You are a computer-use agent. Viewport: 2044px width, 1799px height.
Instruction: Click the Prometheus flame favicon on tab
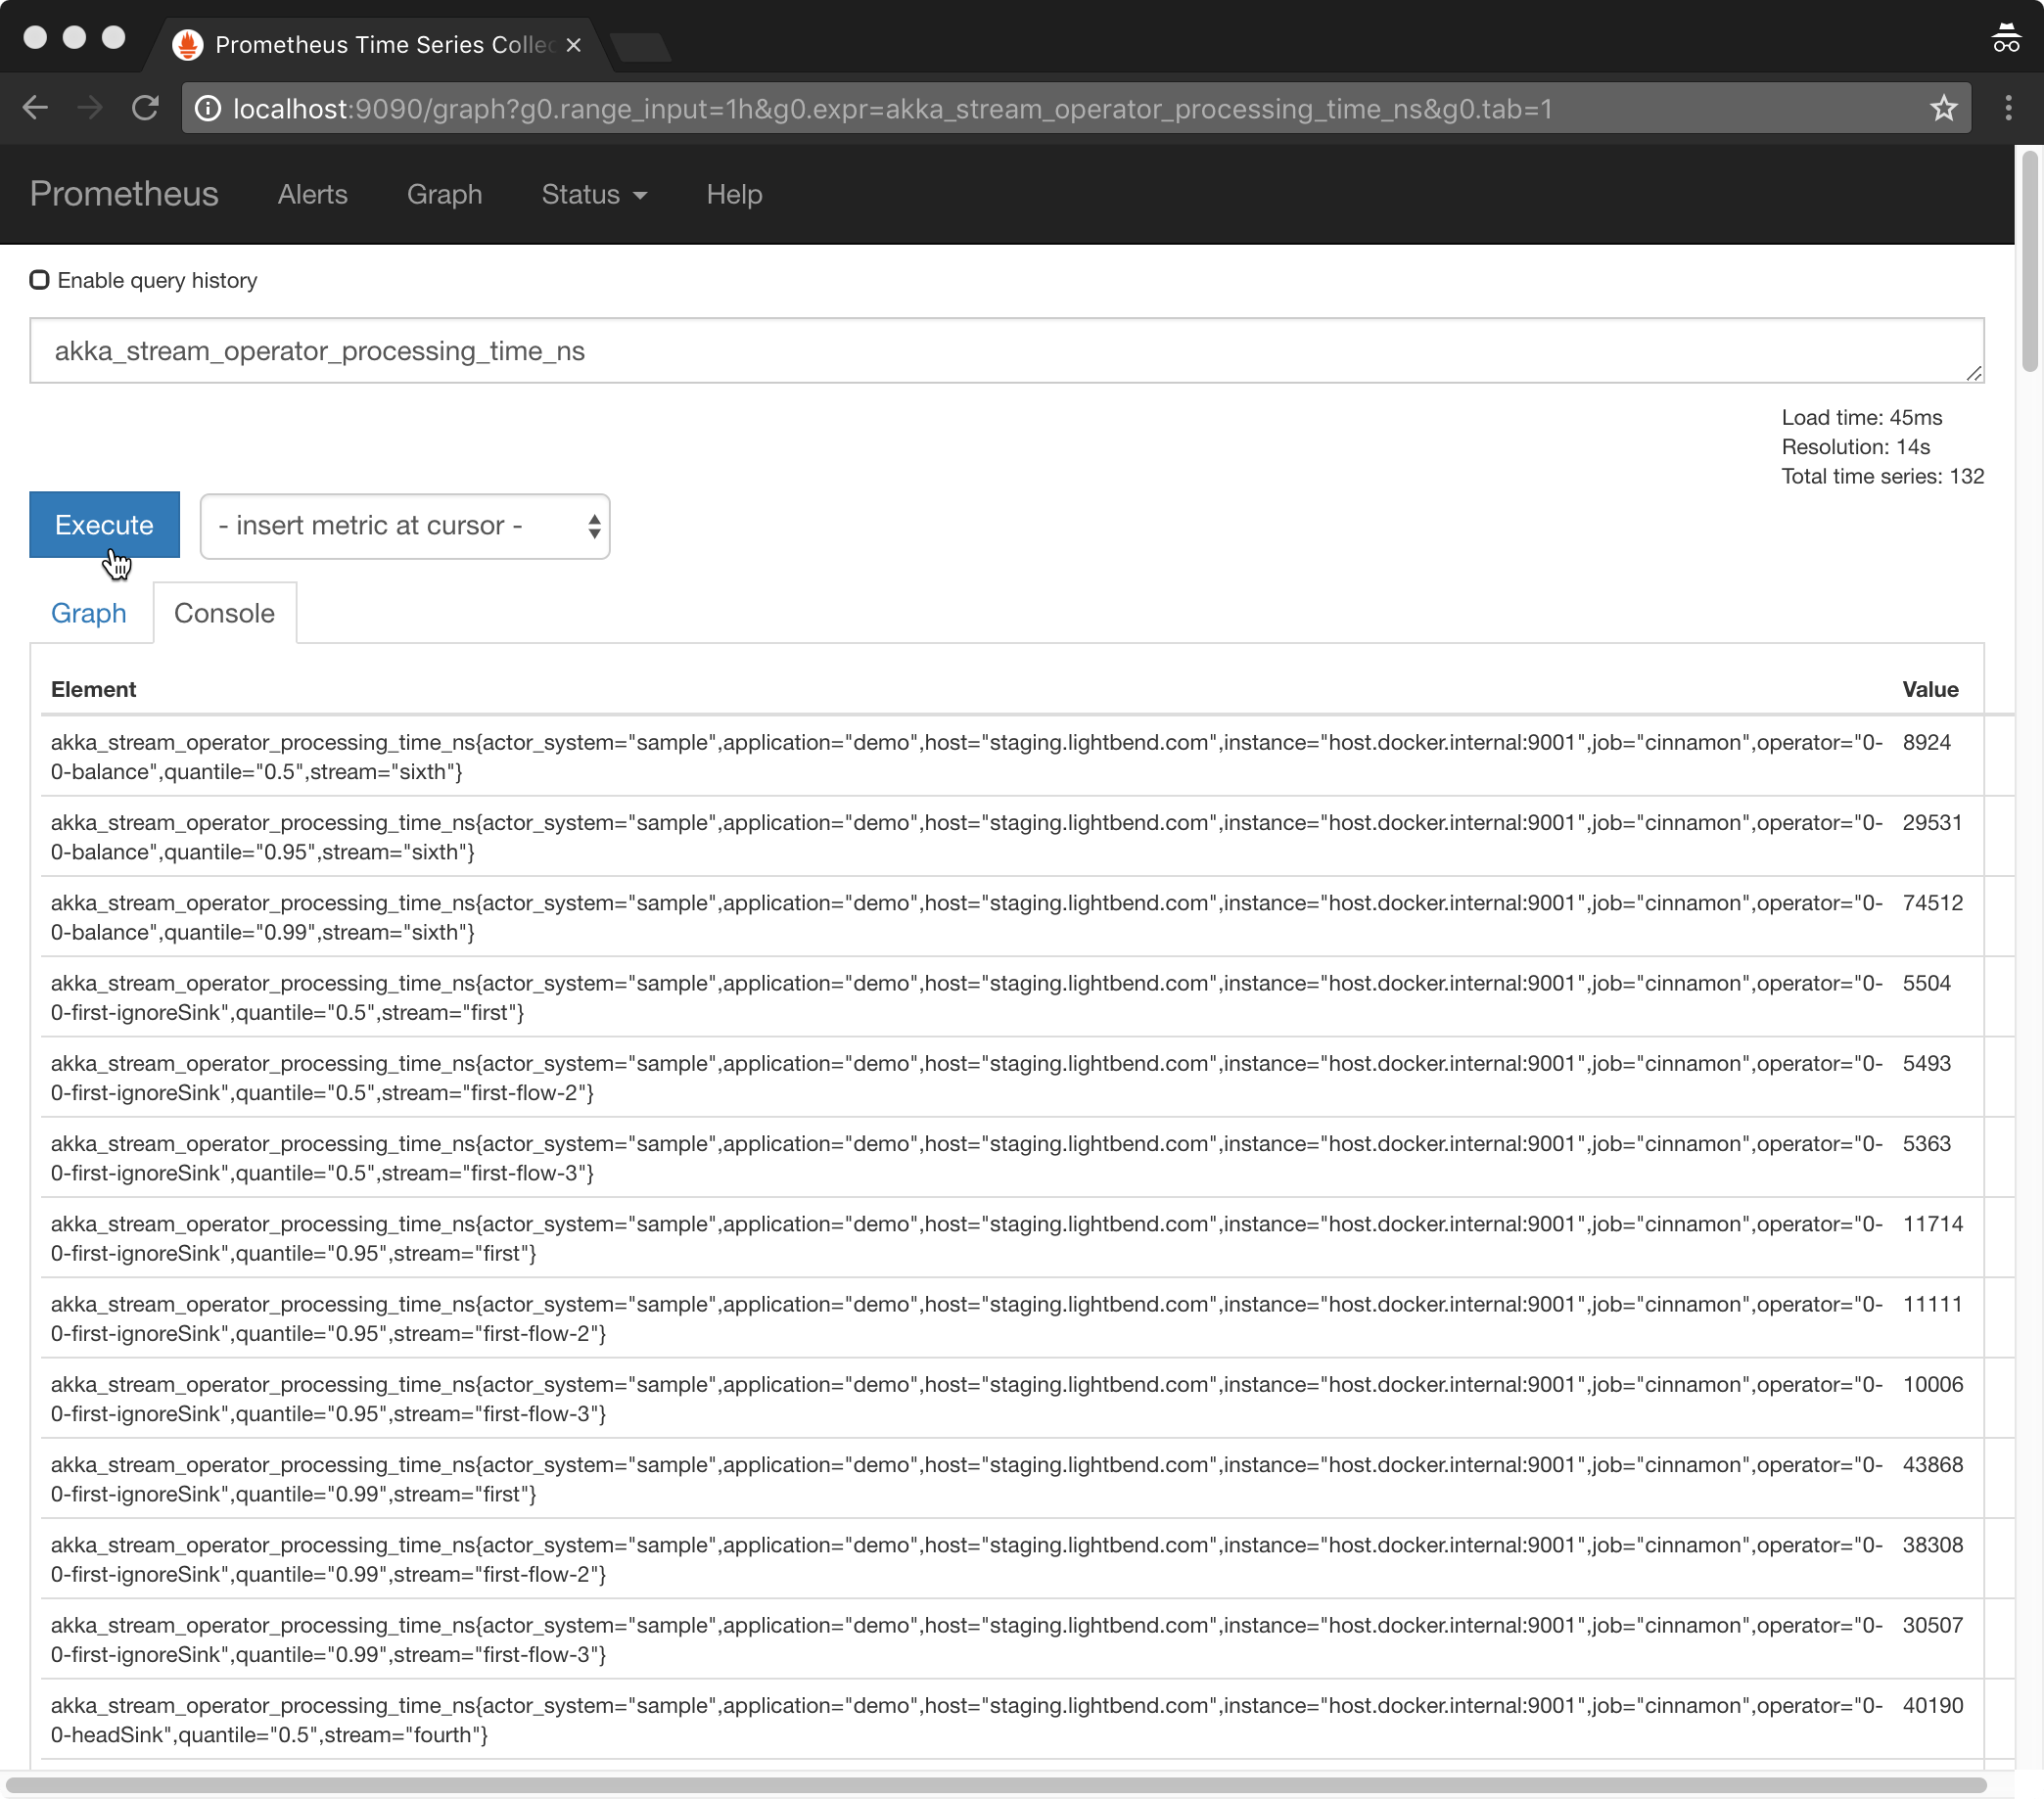pyautogui.click(x=187, y=45)
